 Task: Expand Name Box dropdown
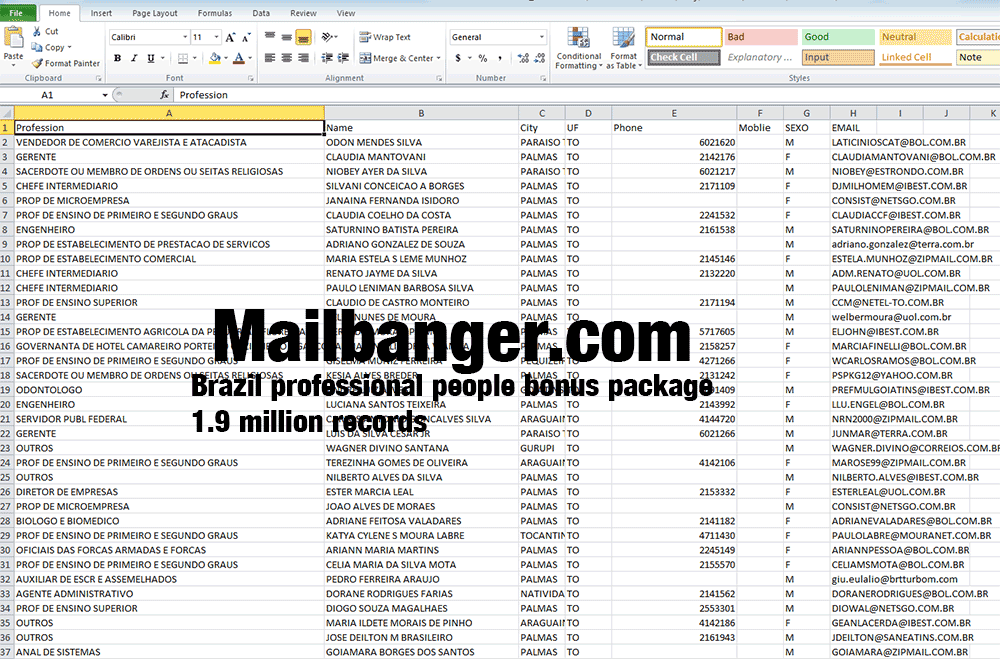pos(105,95)
